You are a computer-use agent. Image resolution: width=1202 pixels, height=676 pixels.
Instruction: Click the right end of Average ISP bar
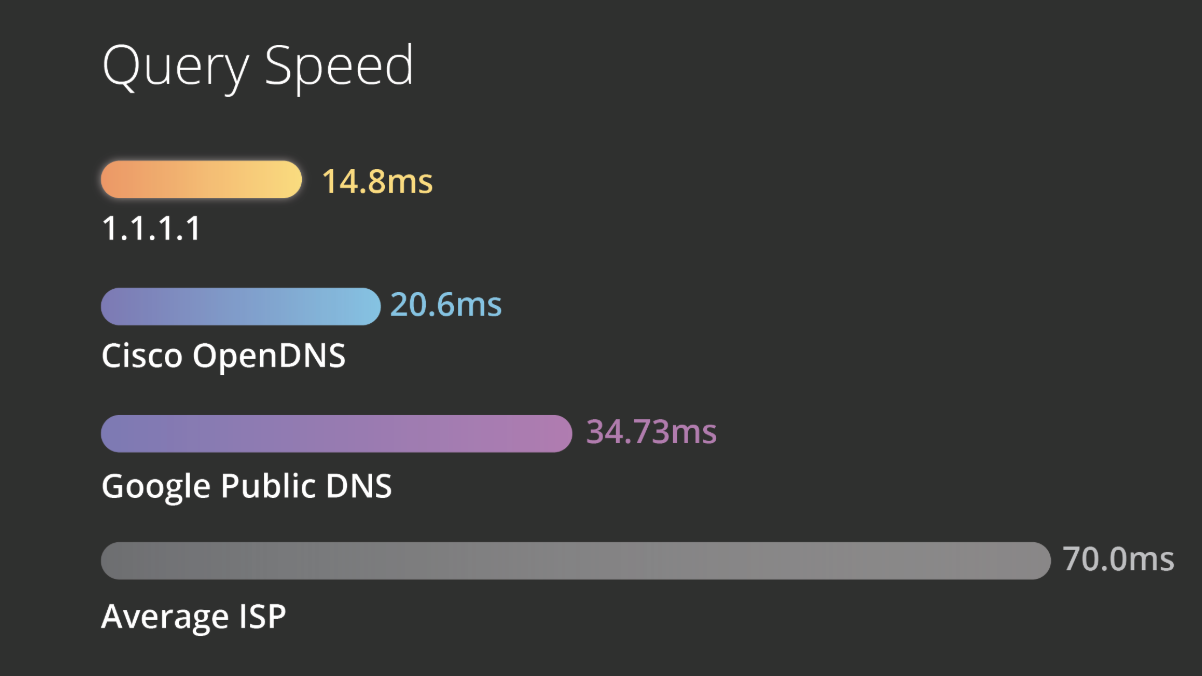coord(1041,560)
